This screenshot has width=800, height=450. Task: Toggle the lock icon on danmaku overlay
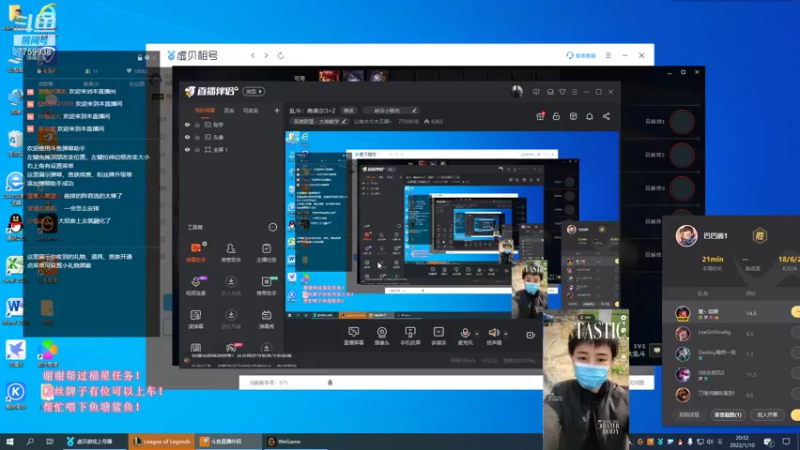tap(140, 58)
